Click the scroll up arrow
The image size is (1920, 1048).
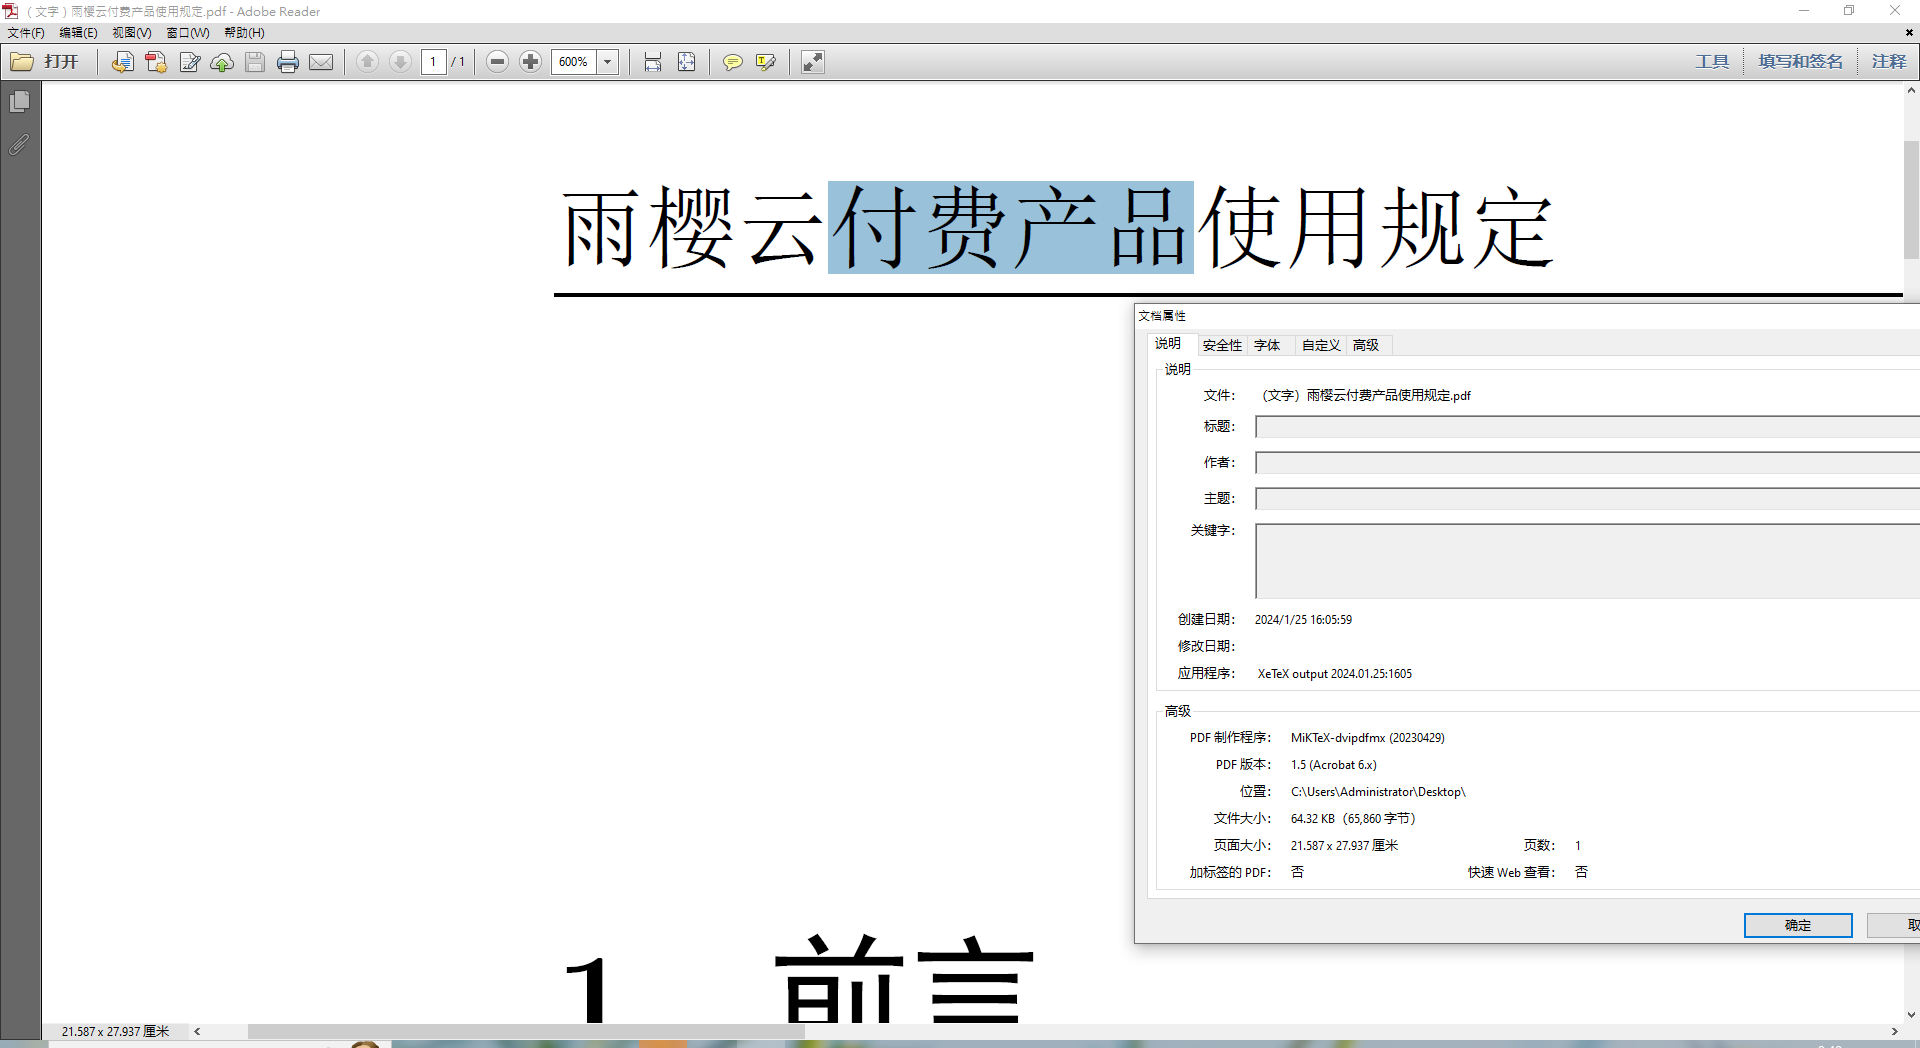pyautogui.click(x=1911, y=91)
